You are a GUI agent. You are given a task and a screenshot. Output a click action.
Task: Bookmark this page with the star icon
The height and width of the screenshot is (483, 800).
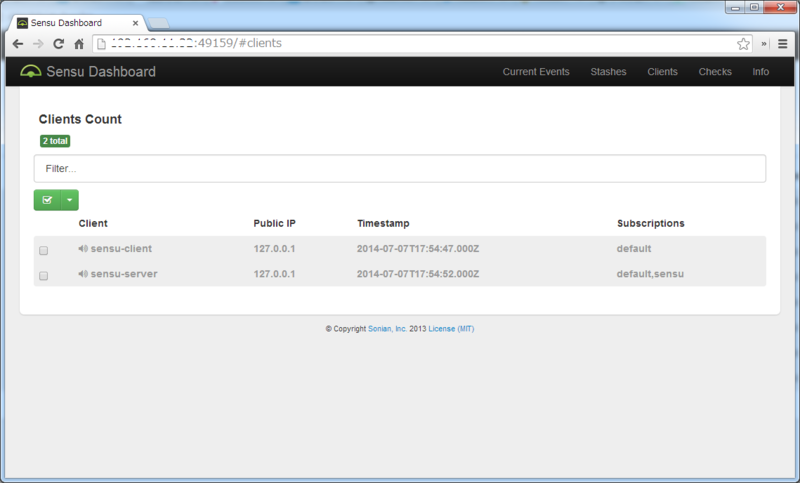pyautogui.click(x=743, y=44)
